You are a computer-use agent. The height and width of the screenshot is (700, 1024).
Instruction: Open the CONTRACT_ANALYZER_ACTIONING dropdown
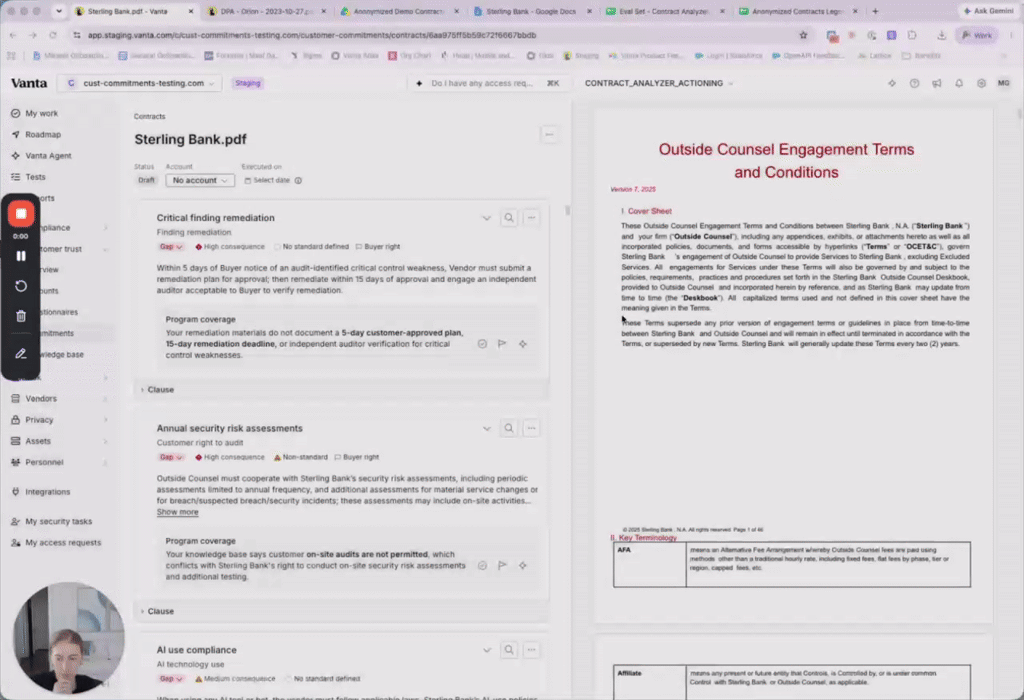tap(659, 84)
